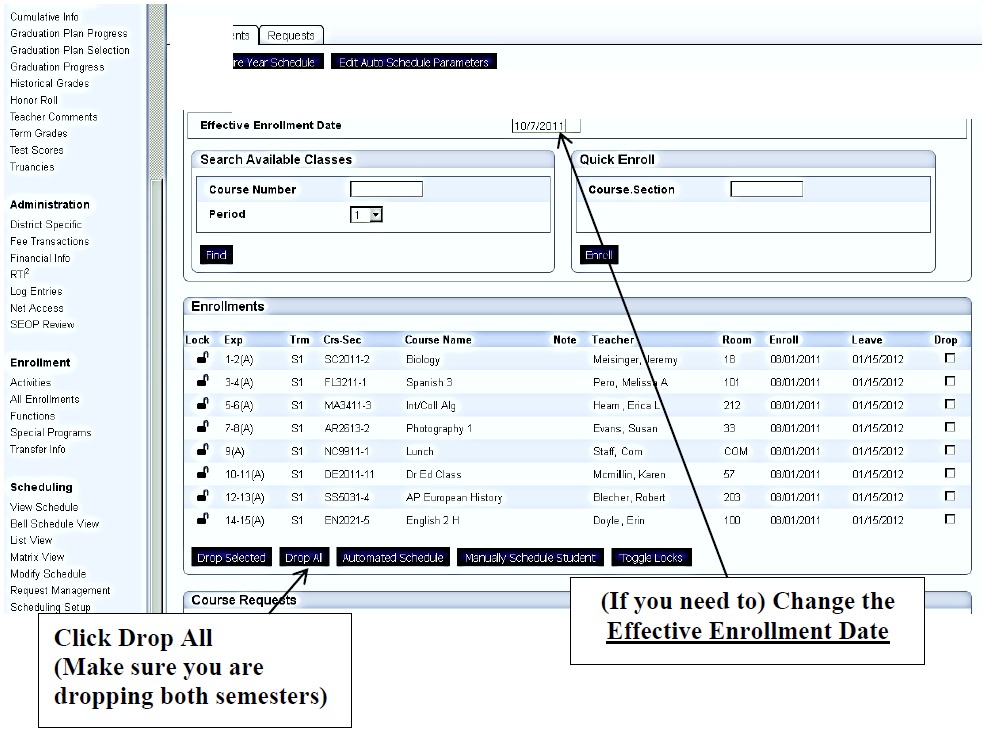Screen dimensions: 990x742
Task: Click the lock icon for Biology row
Action: pos(203,358)
